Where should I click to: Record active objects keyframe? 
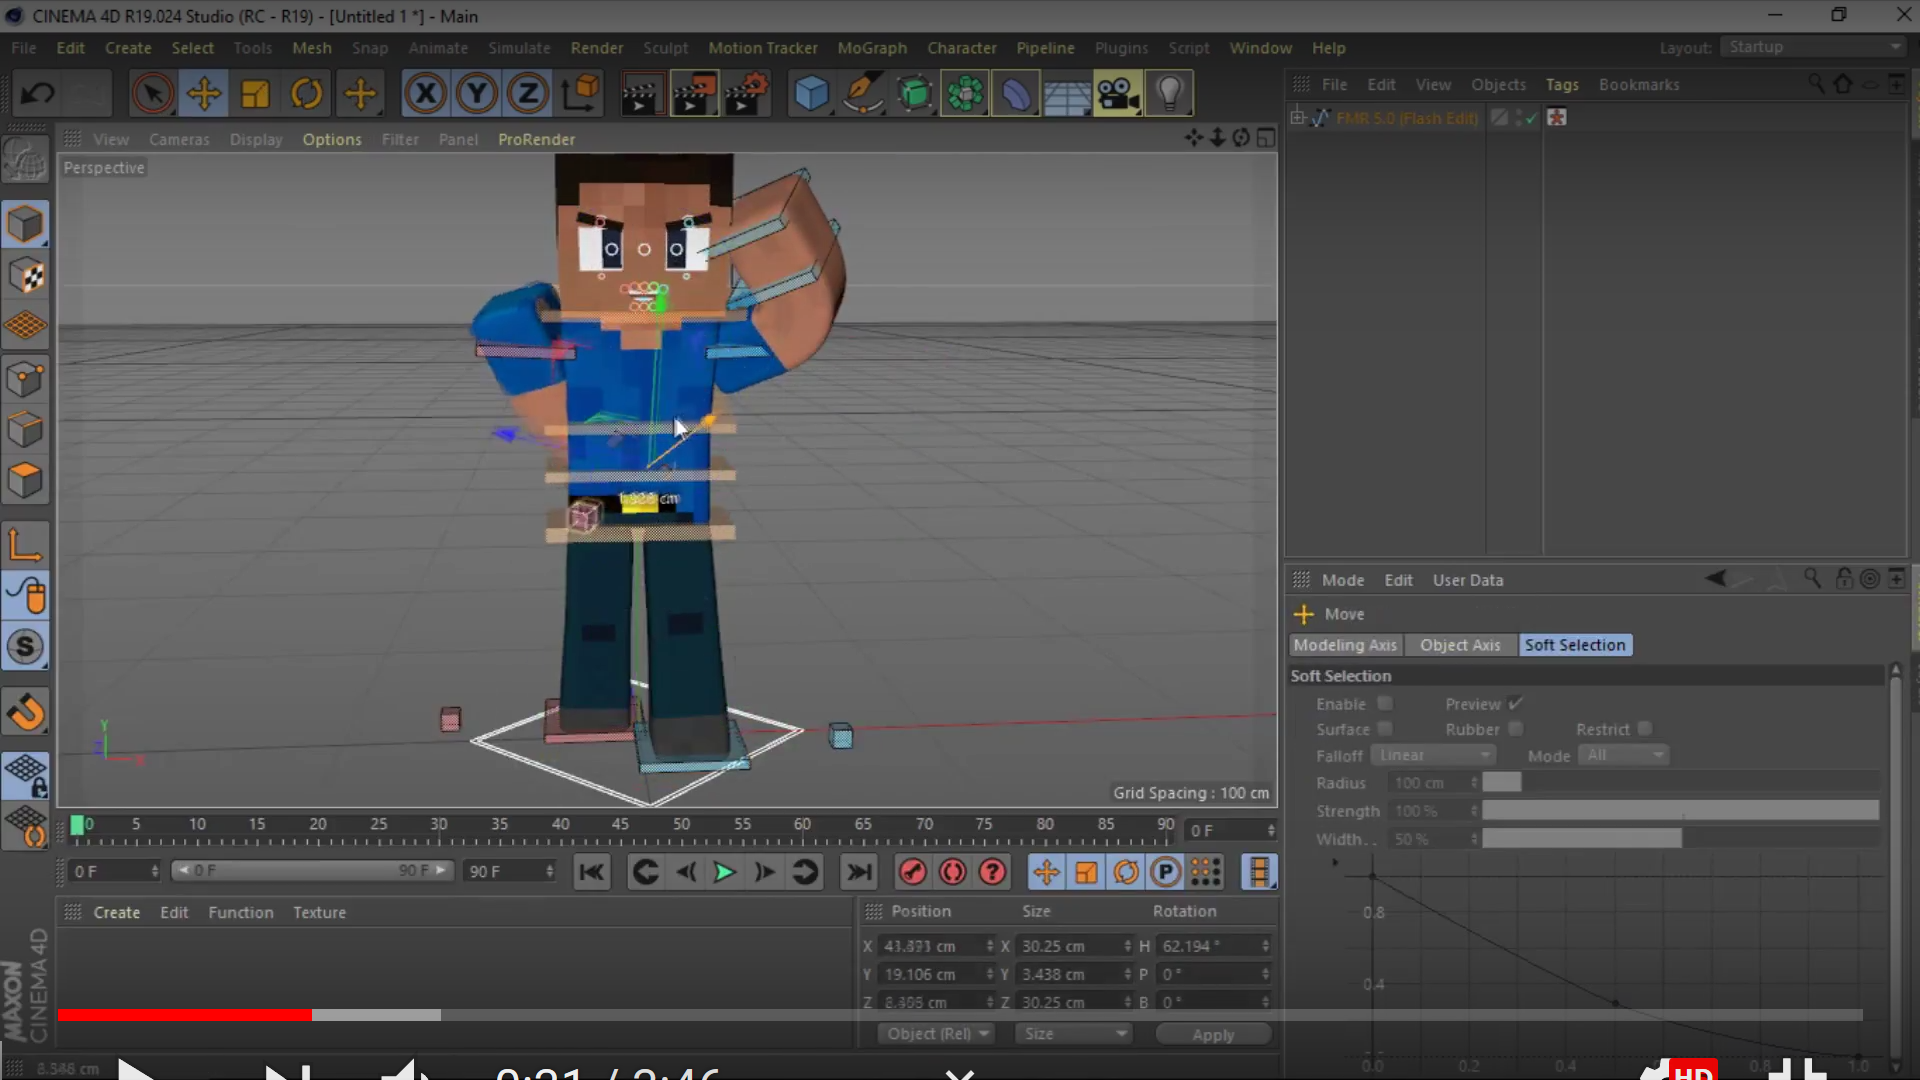pyautogui.click(x=913, y=873)
